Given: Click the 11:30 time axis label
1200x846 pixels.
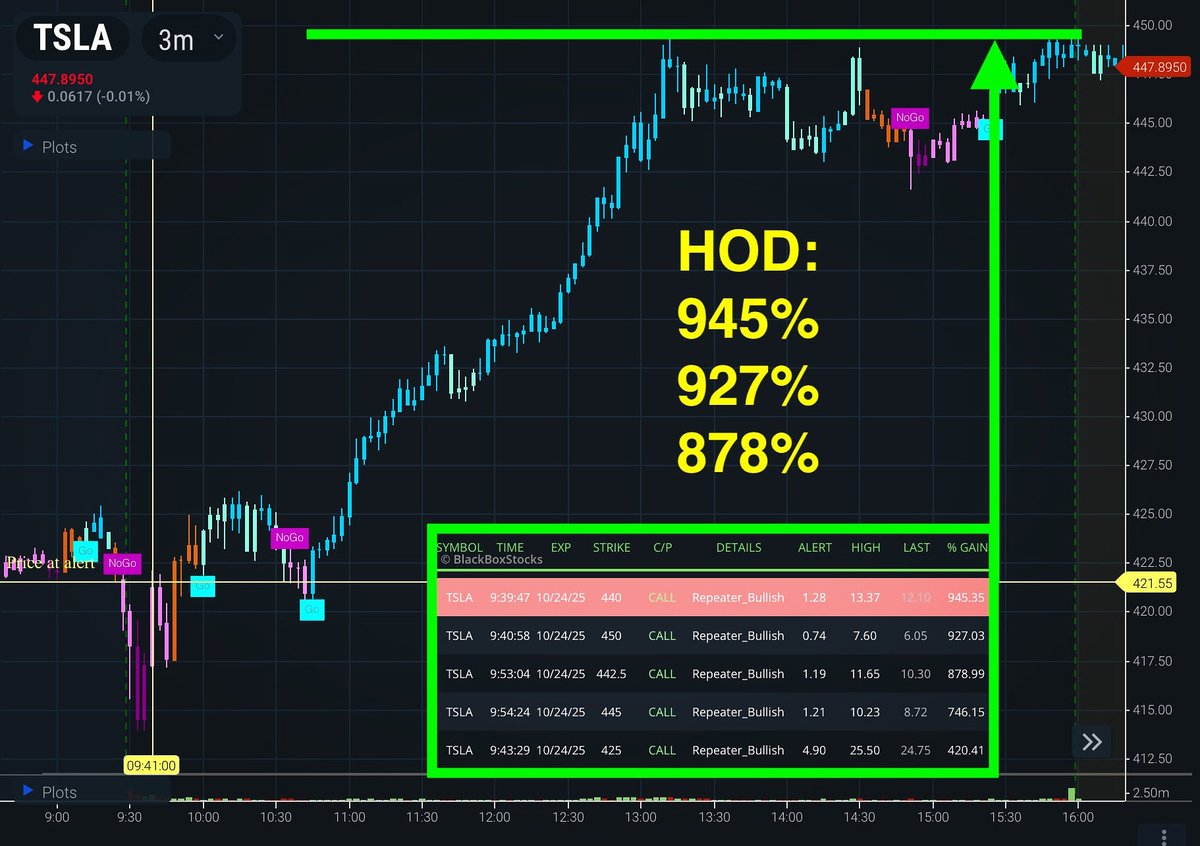Looking at the screenshot, I should (423, 818).
